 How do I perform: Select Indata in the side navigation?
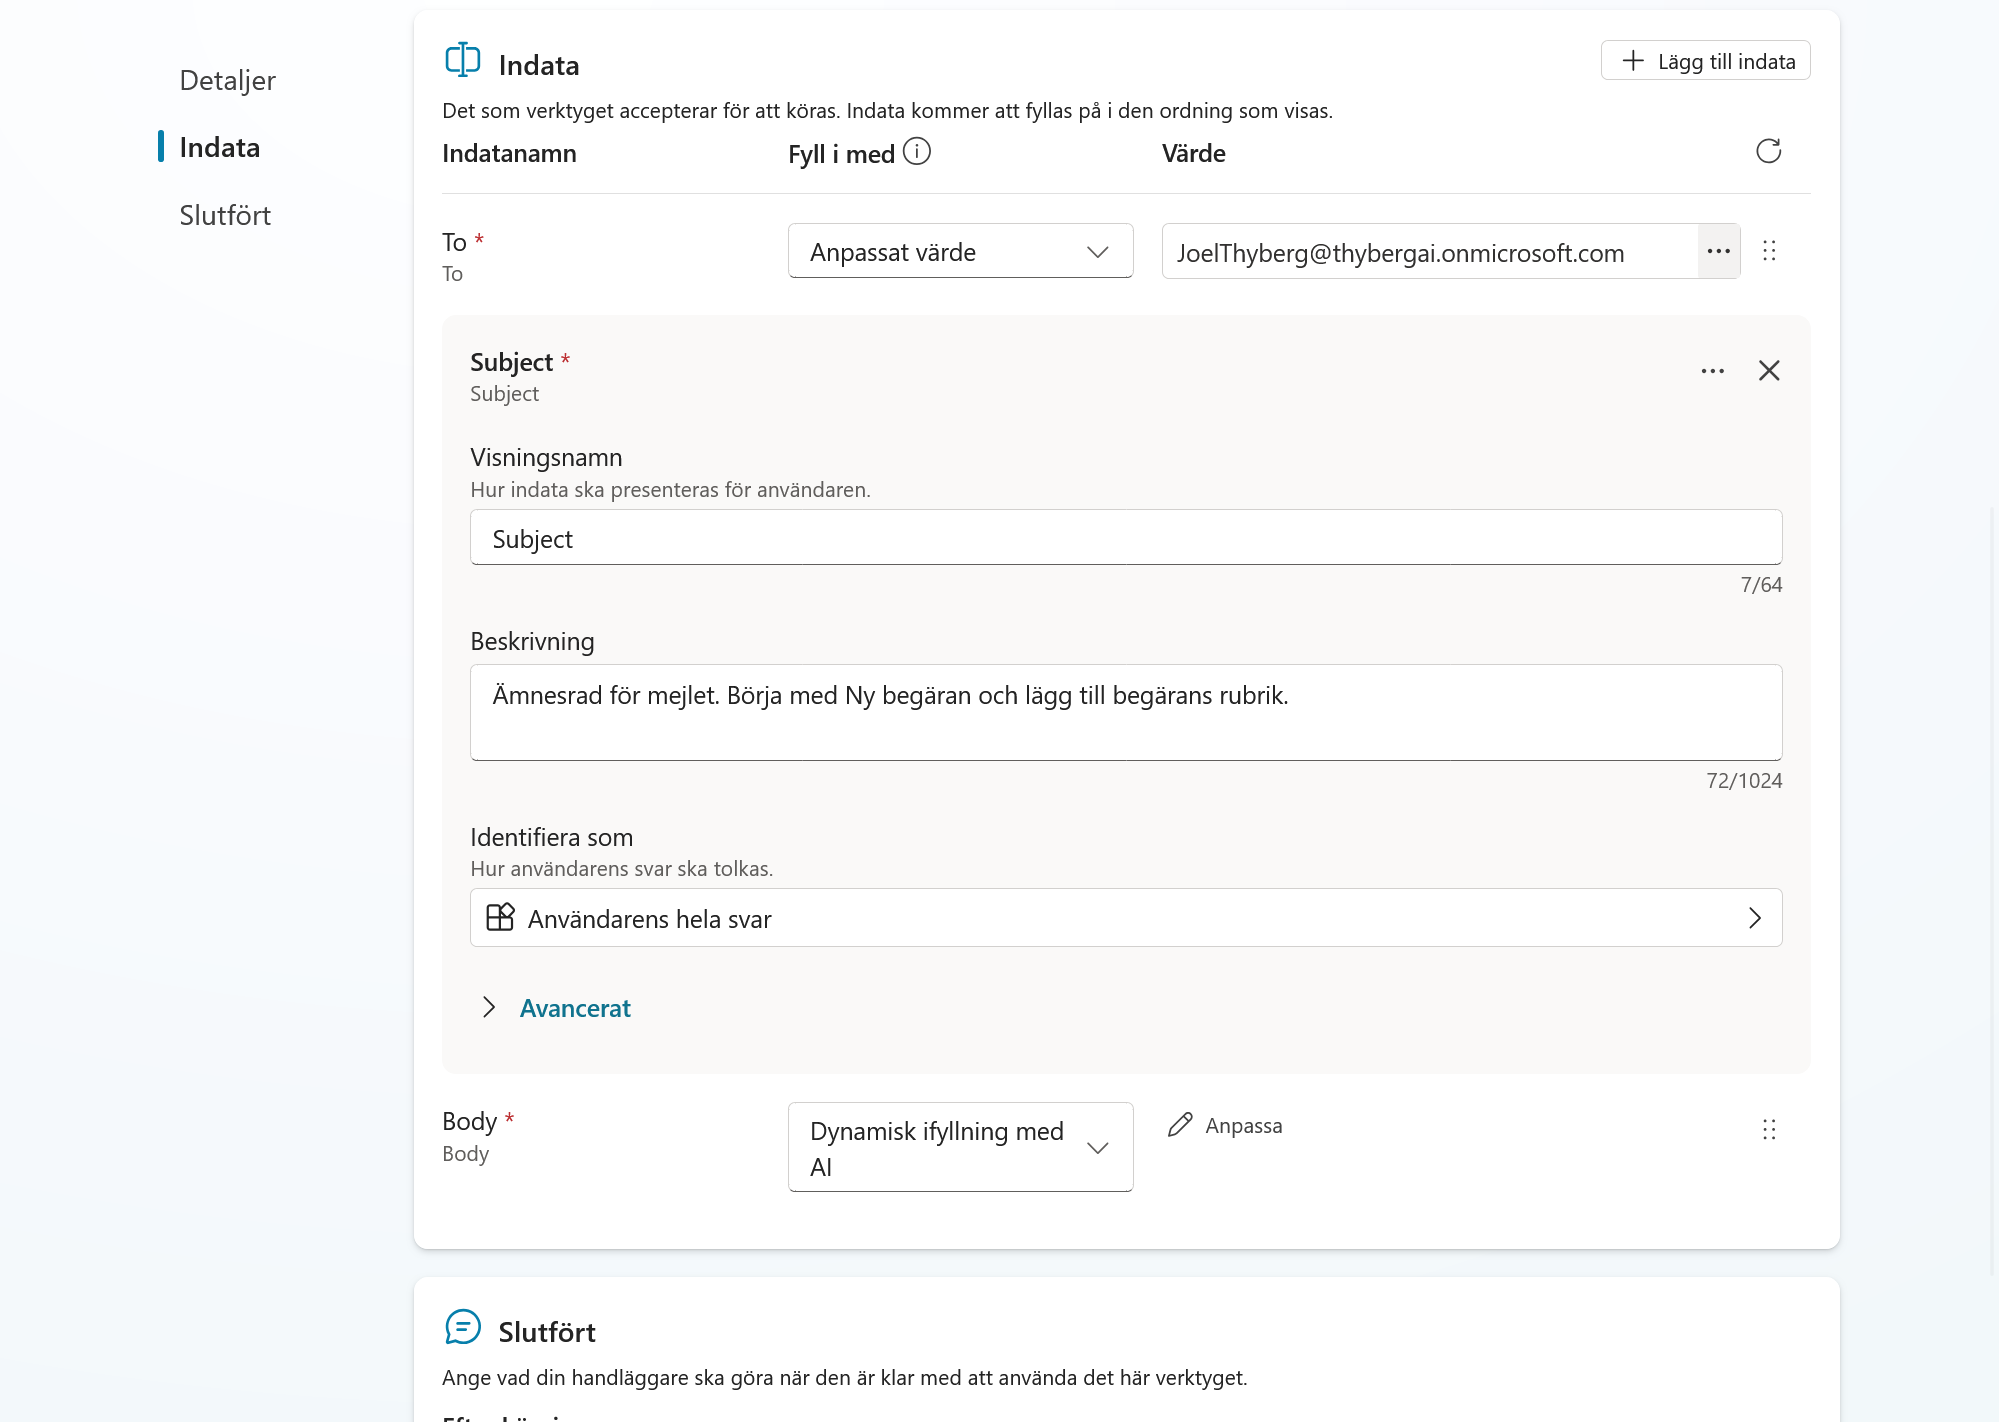click(219, 147)
